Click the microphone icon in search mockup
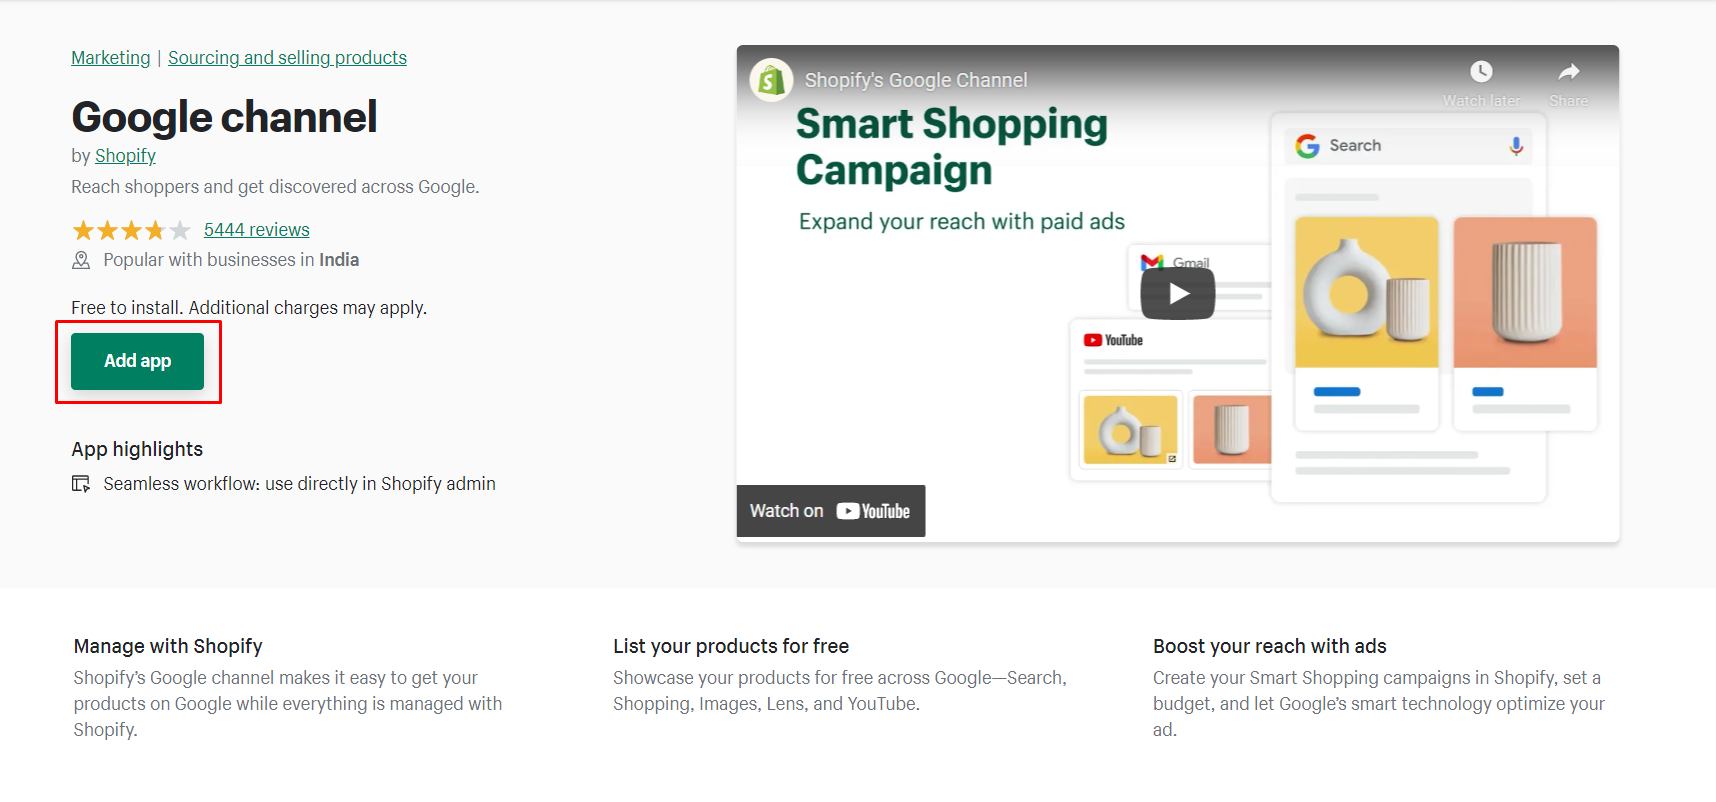 (x=1516, y=146)
